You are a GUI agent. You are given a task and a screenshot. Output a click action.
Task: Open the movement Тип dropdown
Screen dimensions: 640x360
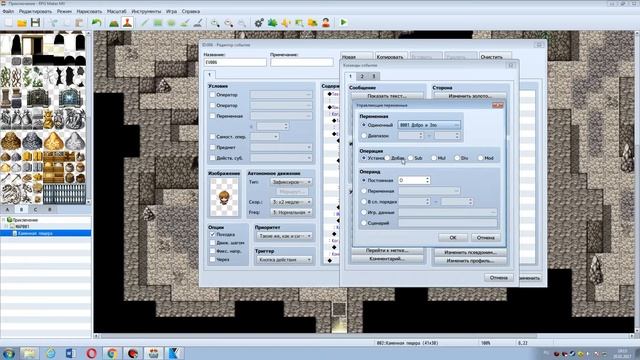click(291, 182)
